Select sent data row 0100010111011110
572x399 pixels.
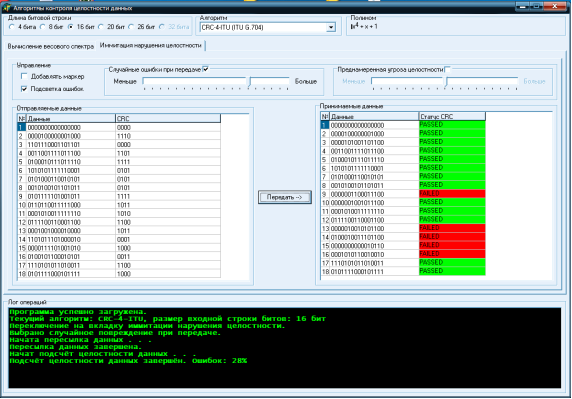click(x=119, y=162)
